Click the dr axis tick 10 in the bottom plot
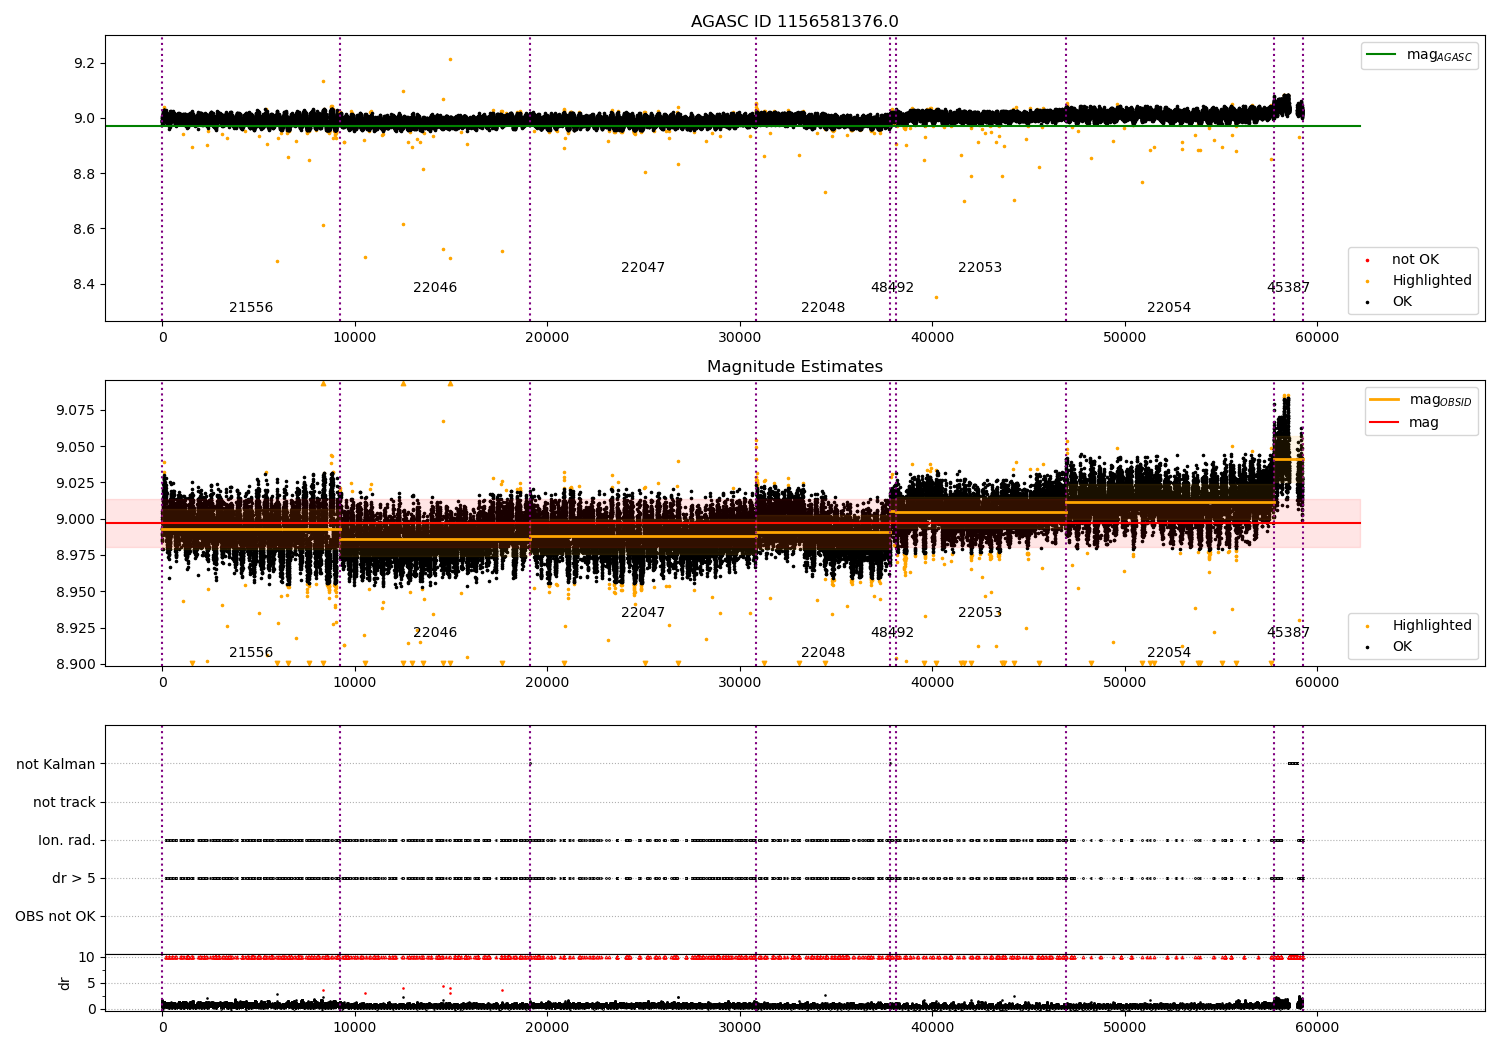This screenshot has height=1050, width=1500. 87,958
